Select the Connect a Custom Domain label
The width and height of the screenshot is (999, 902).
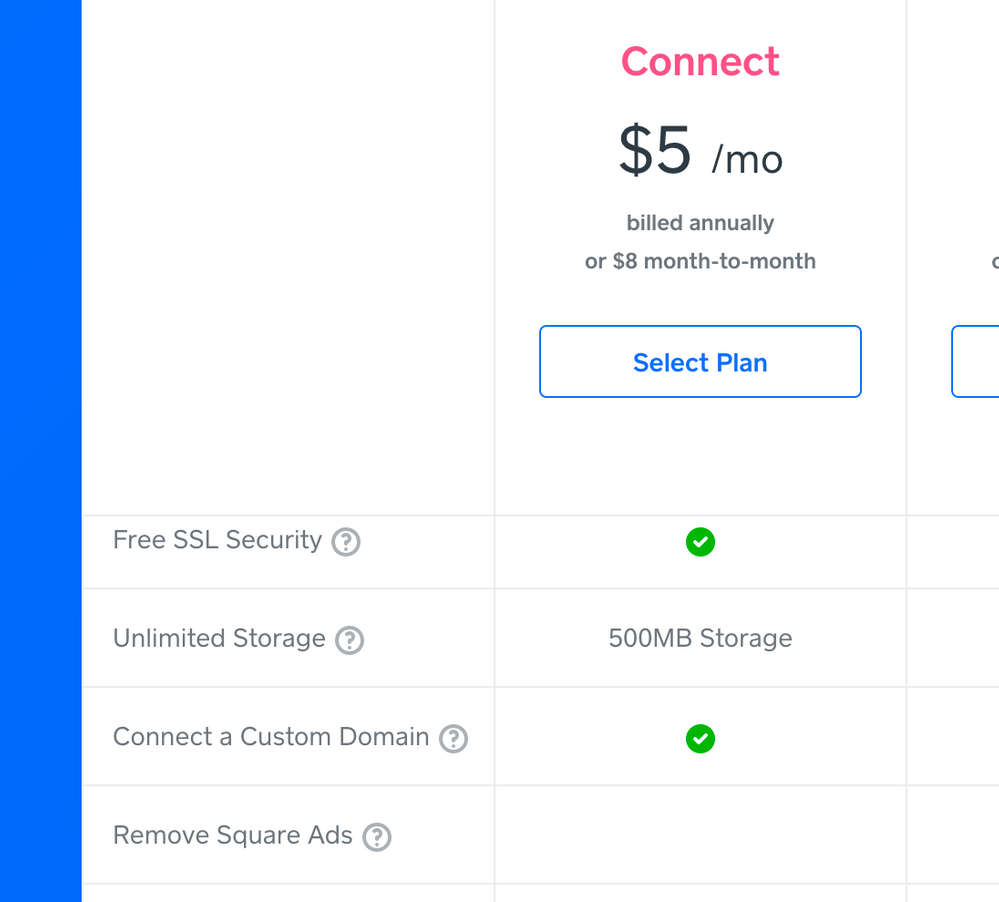pos(271,737)
